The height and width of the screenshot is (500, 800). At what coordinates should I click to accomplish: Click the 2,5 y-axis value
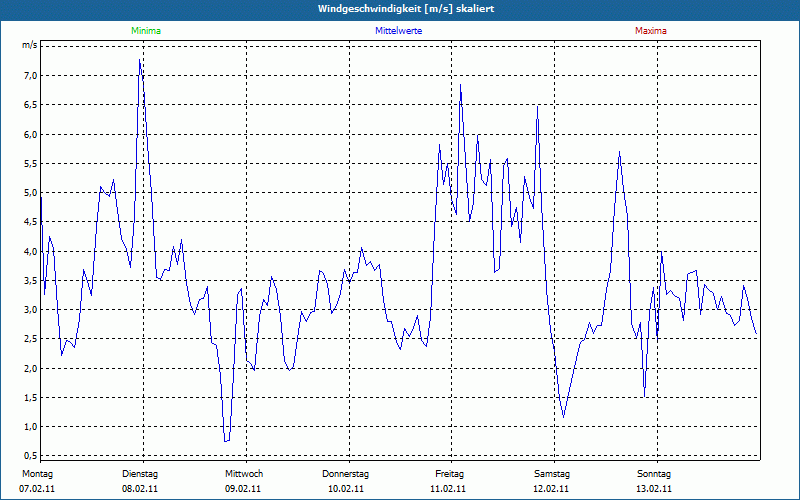tap(30, 339)
